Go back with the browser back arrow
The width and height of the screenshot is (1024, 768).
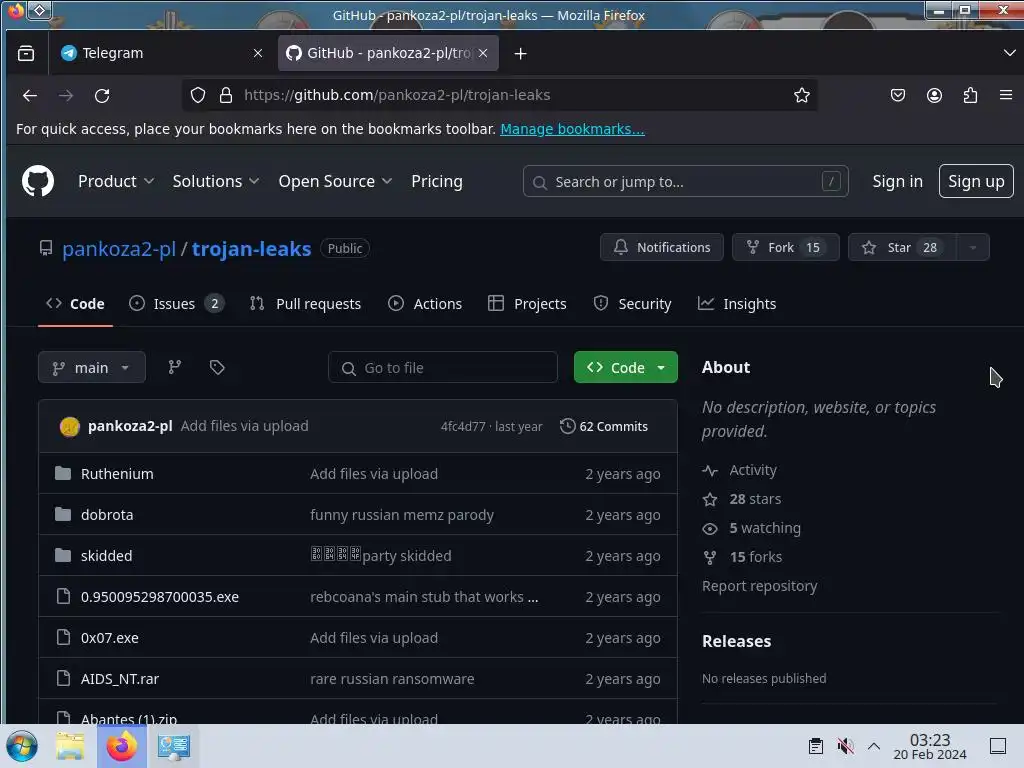pos(30,95)
